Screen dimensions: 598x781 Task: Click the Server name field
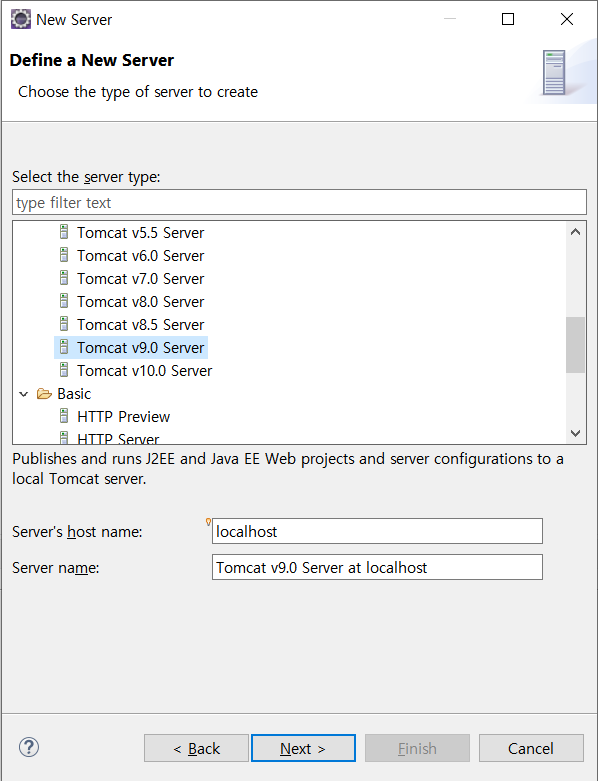[x=377, y=567]
